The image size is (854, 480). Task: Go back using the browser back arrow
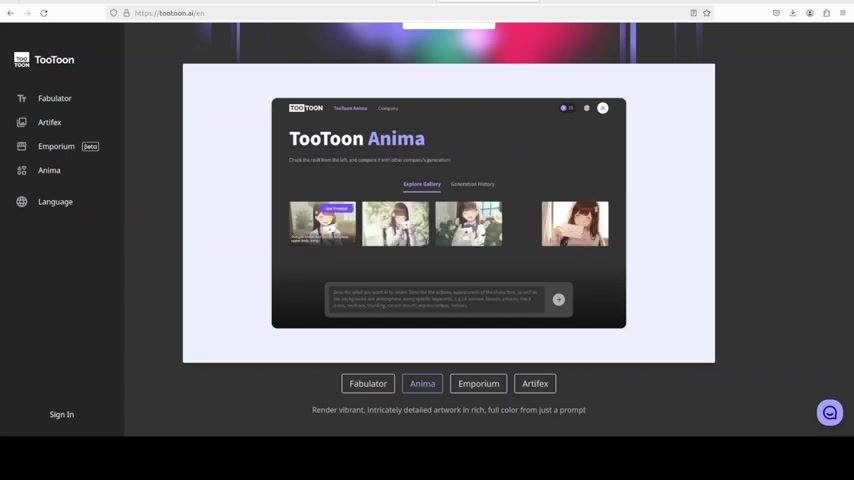11,13
